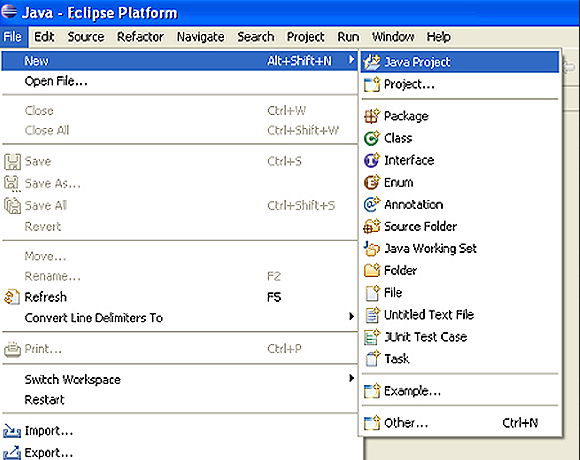Click Restart in the File menu
Screen dimensions: 580x460
tap(44, 400)
